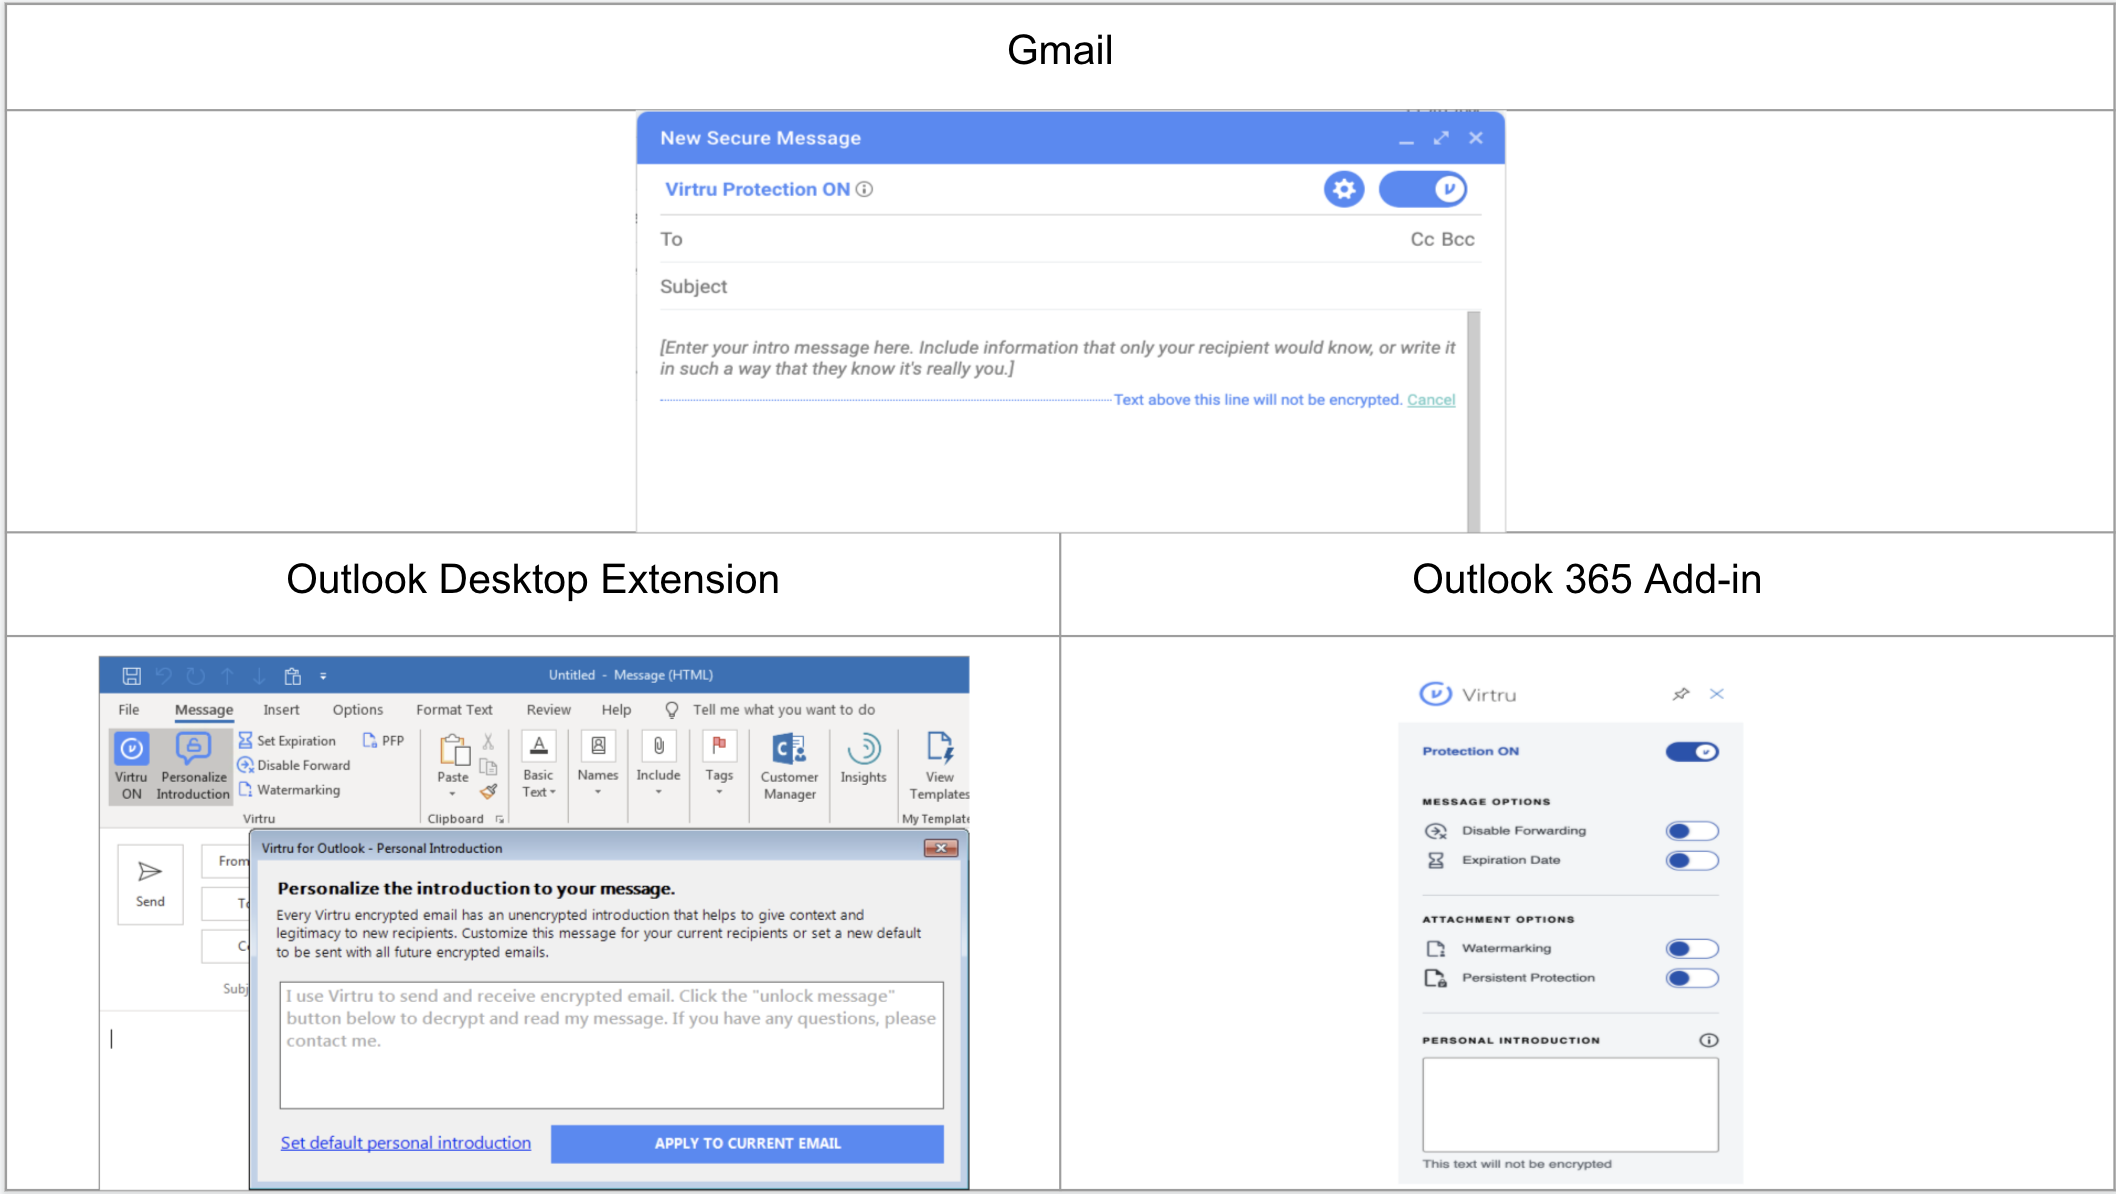Switch to the Format Text tab
Image resolution: width=2116 pixels, height=1194 pixels.
[454, 709]
